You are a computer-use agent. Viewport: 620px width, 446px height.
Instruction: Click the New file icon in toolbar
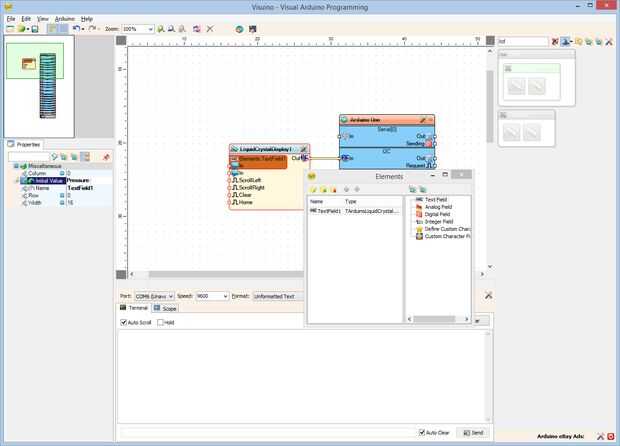[x=10, y=29]
